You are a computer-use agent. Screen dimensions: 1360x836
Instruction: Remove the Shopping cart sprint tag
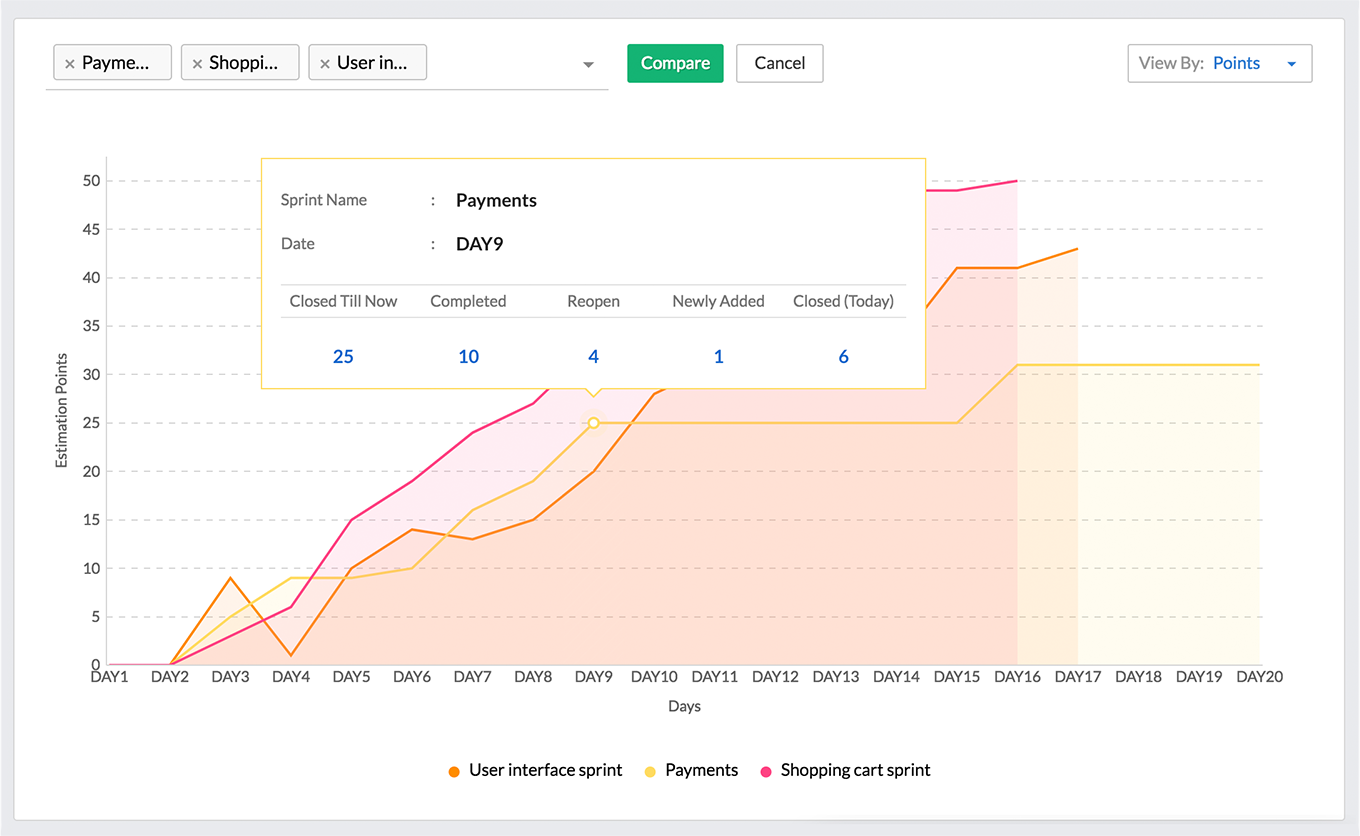197,64
